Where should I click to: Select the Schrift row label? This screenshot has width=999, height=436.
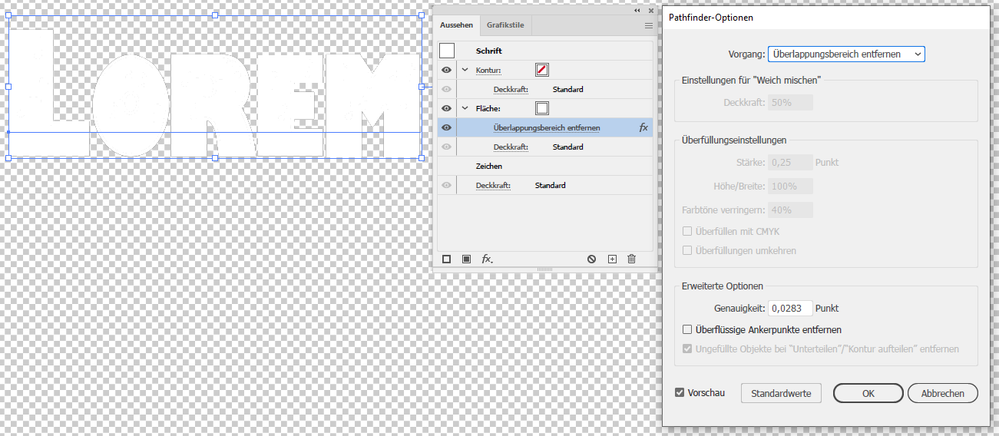click(x=489, y=50)
